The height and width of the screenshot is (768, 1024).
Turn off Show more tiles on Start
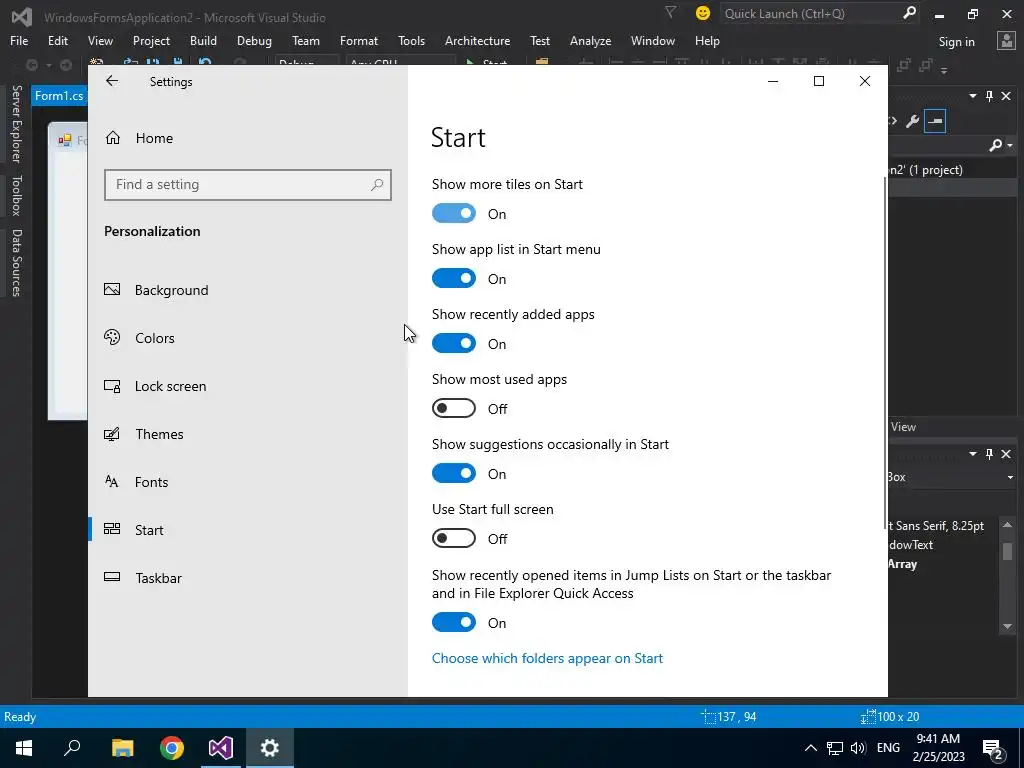[454, 214]
